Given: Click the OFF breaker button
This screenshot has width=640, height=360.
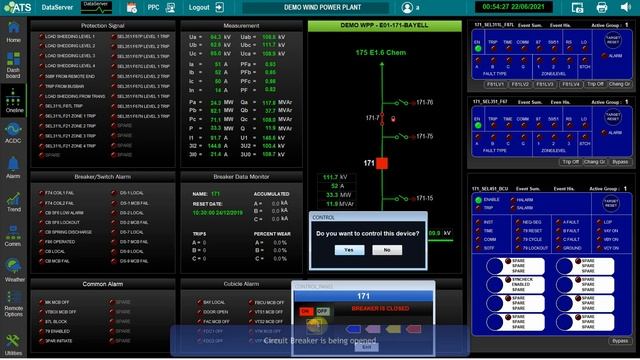Looking at the screenshot, I should coord(322,311).
